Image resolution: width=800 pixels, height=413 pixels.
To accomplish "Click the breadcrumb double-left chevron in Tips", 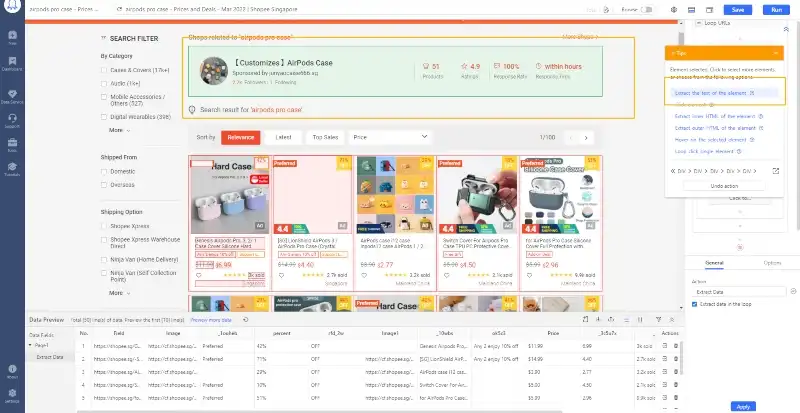I will point(673,171).
